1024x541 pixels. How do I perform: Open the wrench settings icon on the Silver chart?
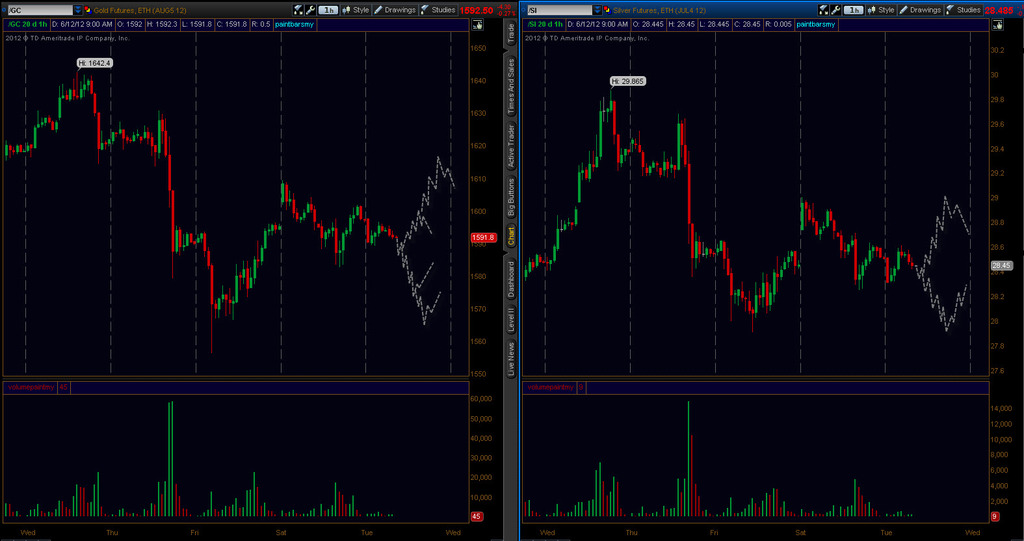pyautogui.click(x=835, y=10)
